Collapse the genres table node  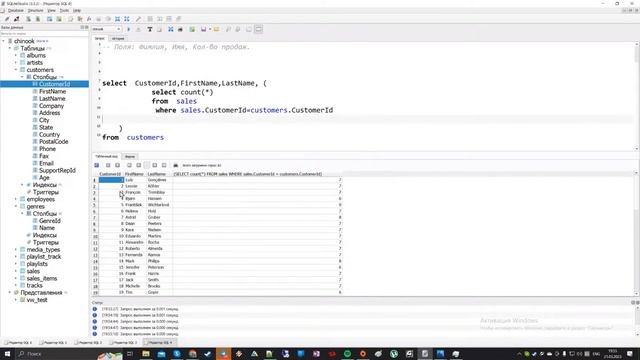point(16,207)
